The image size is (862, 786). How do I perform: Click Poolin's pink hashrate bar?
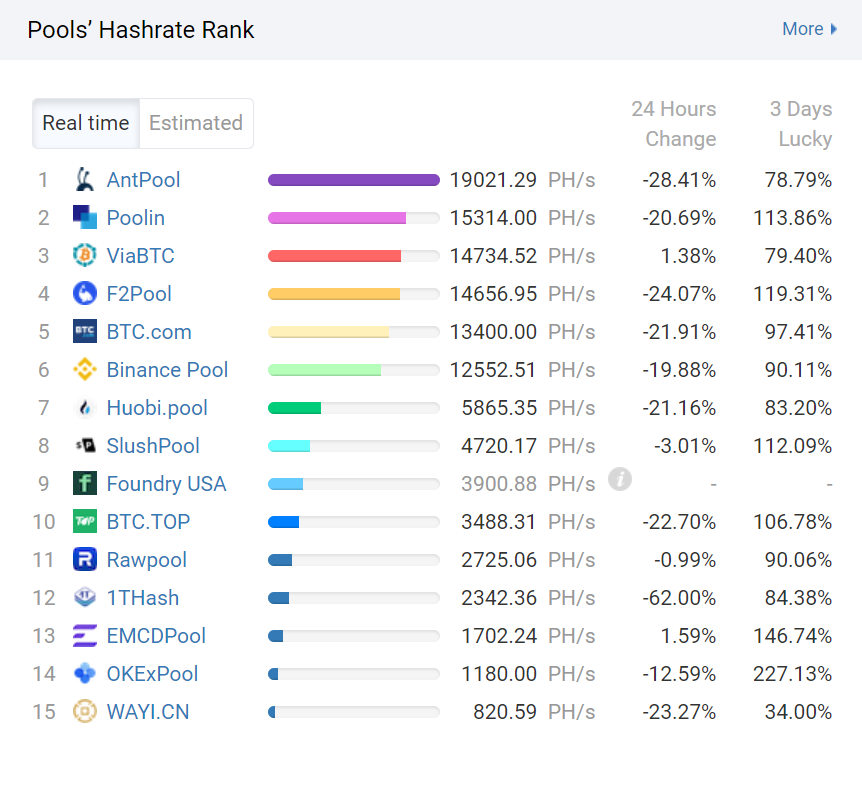(x=337, y=218)
